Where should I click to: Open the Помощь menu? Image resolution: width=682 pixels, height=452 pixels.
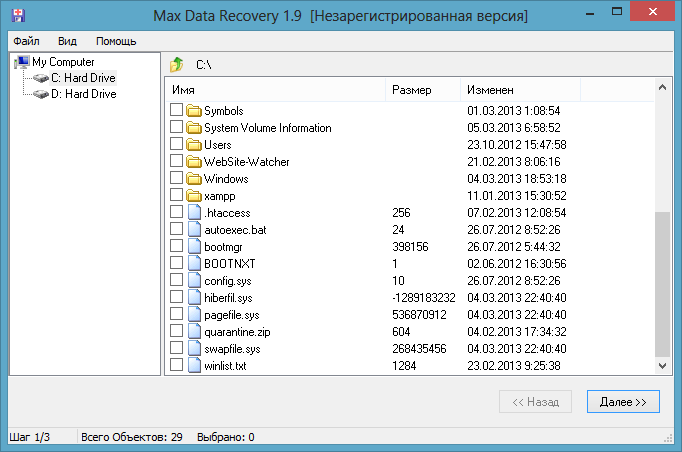coord(116,41)
